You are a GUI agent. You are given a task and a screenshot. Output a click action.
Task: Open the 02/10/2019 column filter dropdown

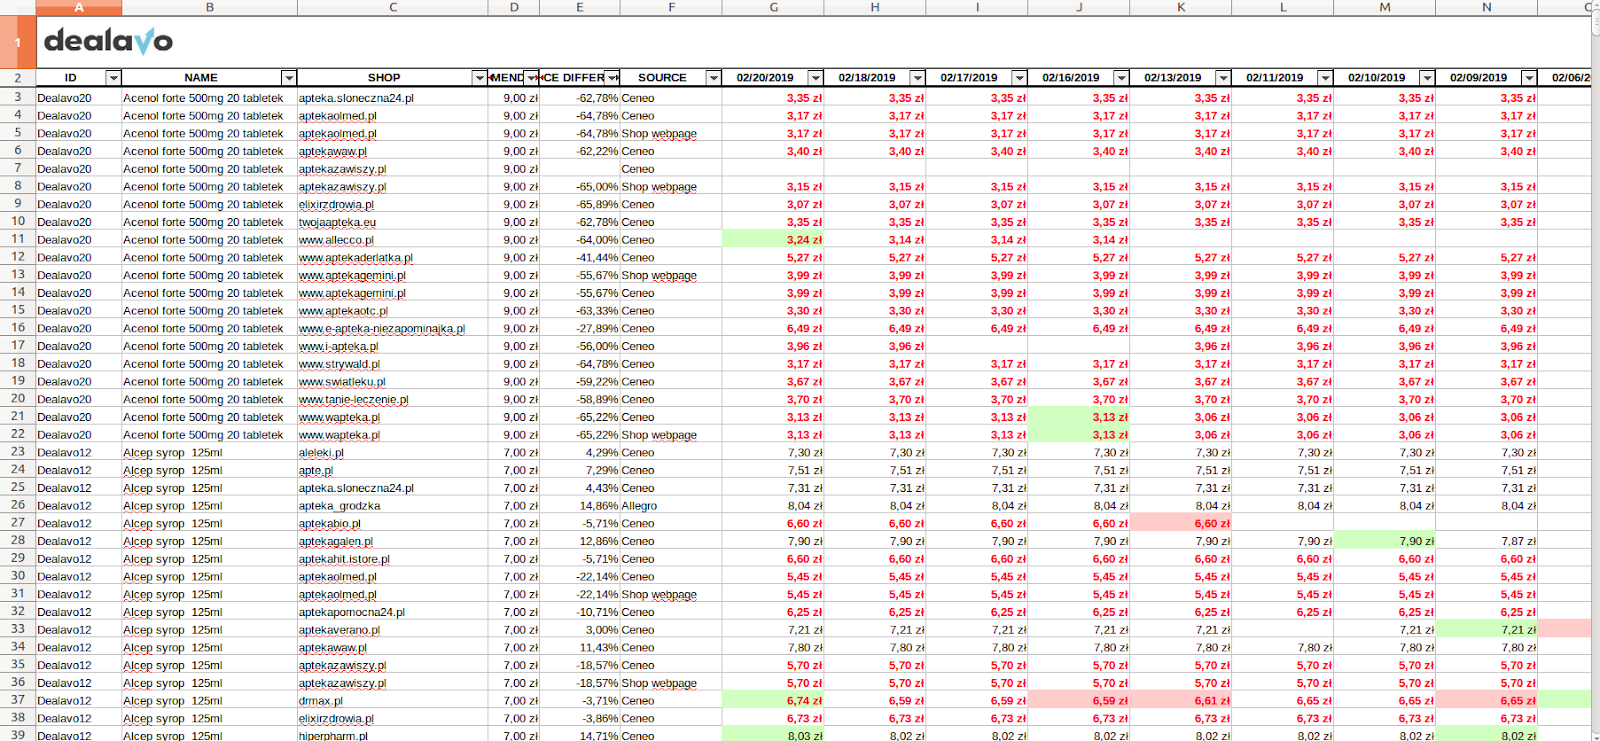(1427, 78)
